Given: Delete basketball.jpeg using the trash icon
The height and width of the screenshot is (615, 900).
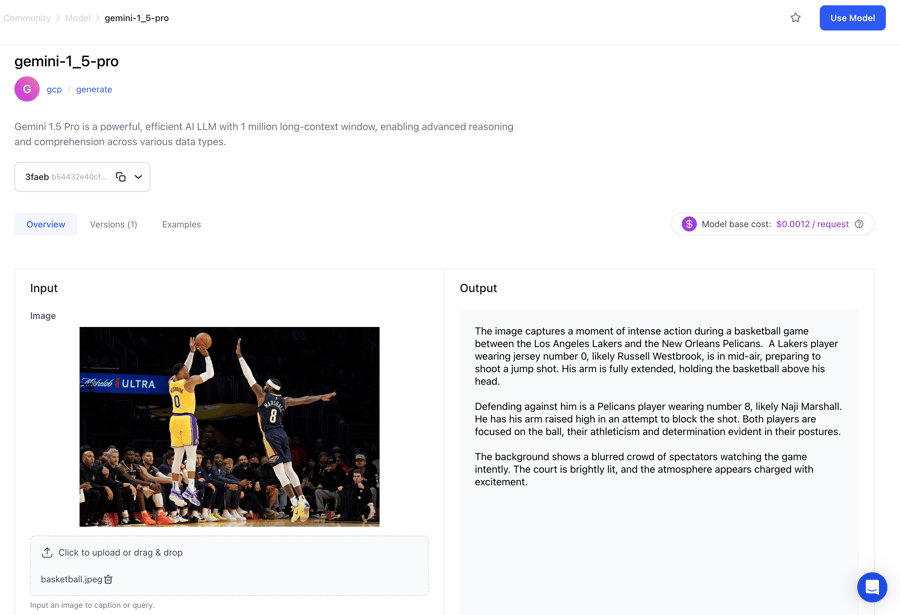Looking at the screenshot, I should pyautogui.click(x=109, y=579).
